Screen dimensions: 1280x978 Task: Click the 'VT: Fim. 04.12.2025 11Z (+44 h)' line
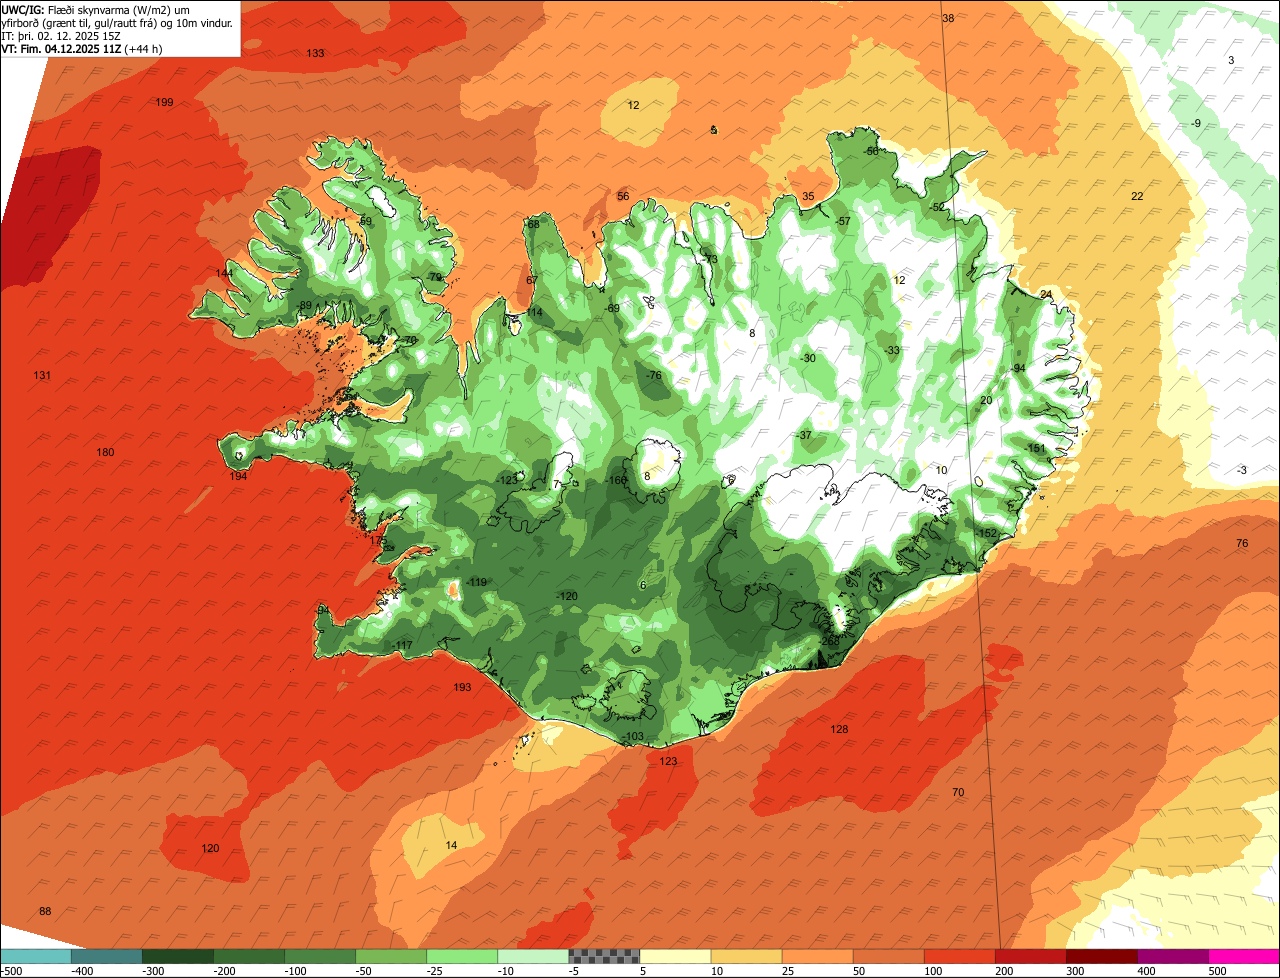click(82, 48)
